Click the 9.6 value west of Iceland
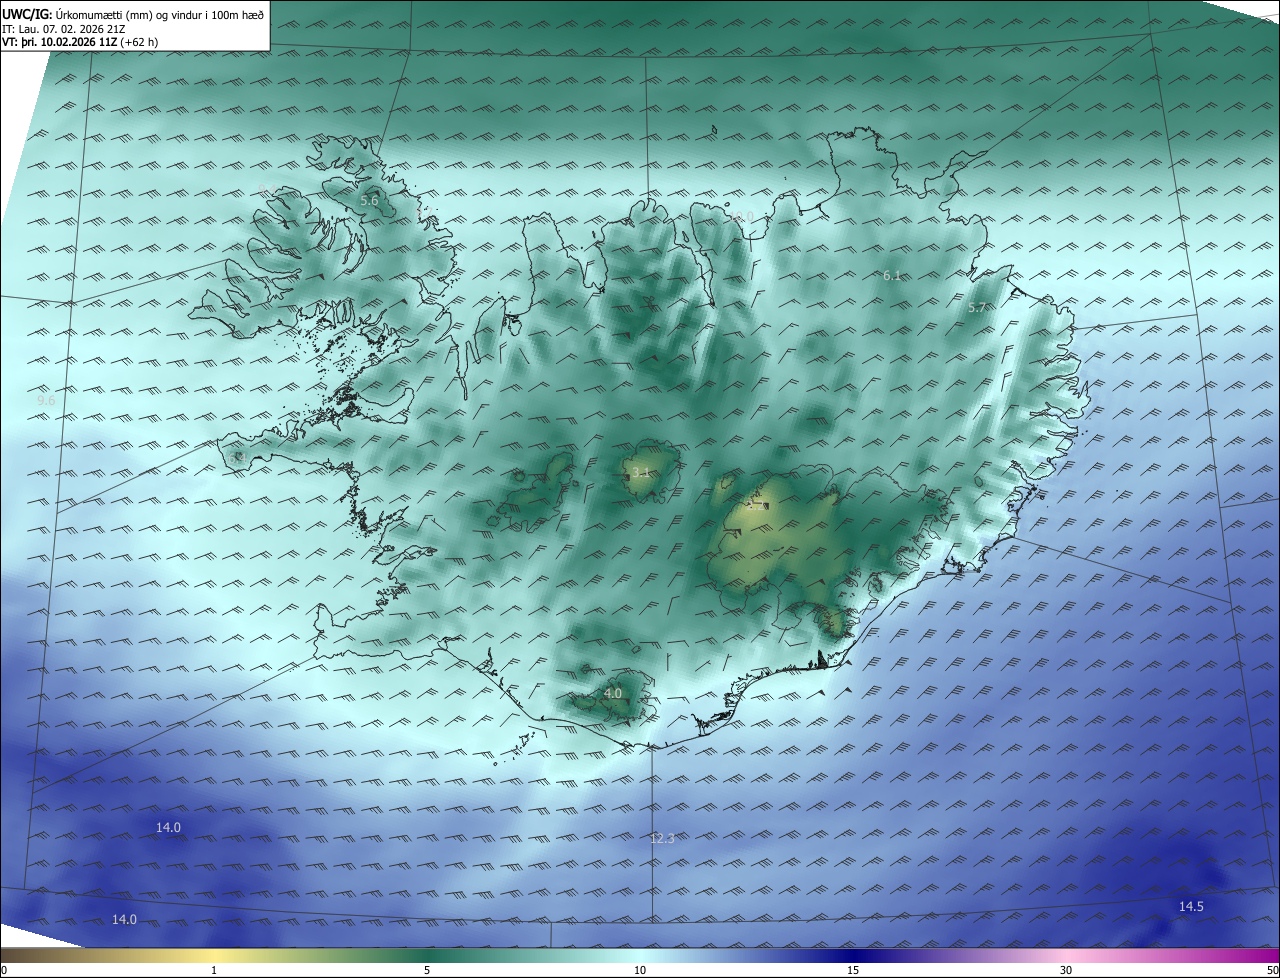Image resolution: width=1280 pixels, height=978 pixels. (46, 400)
